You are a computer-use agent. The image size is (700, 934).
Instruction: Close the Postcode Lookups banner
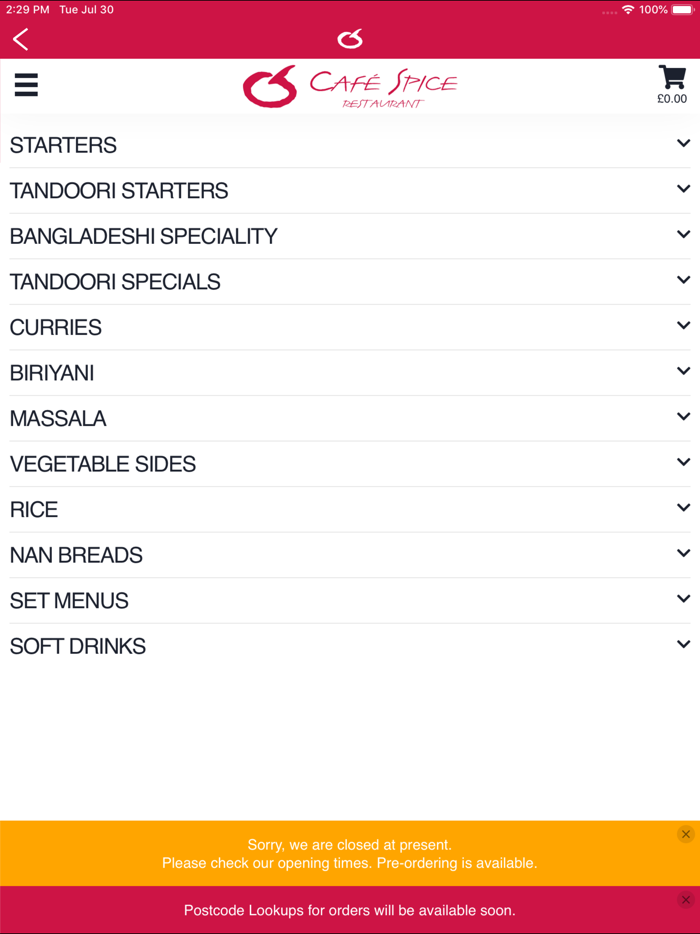(x=685, y=900)
